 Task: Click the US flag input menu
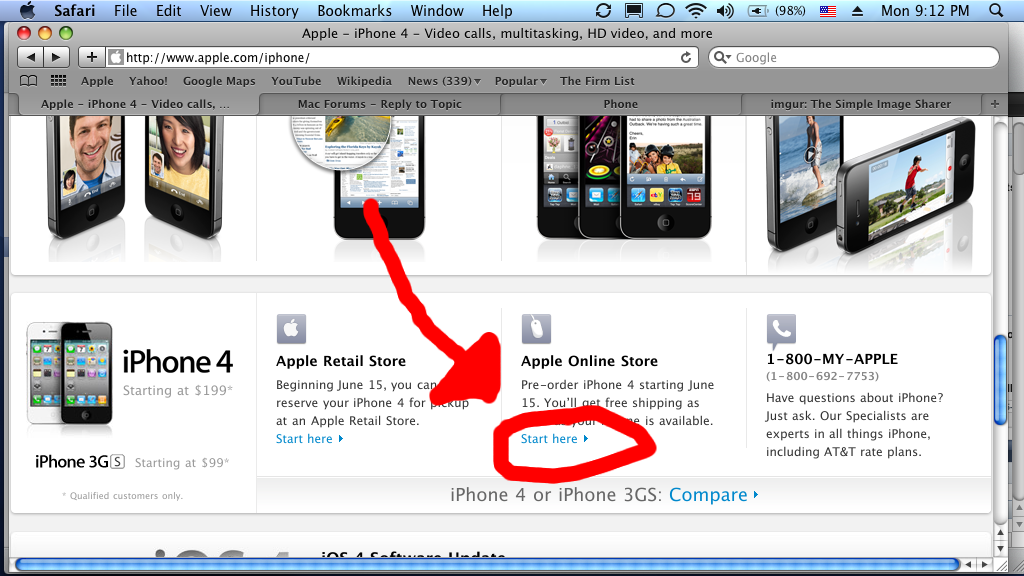(828, 11)
